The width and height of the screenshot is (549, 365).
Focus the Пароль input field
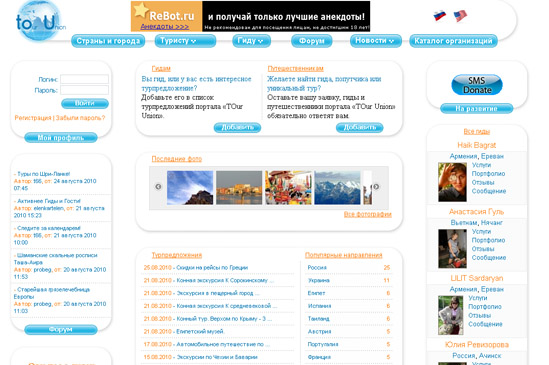(84, 90)
